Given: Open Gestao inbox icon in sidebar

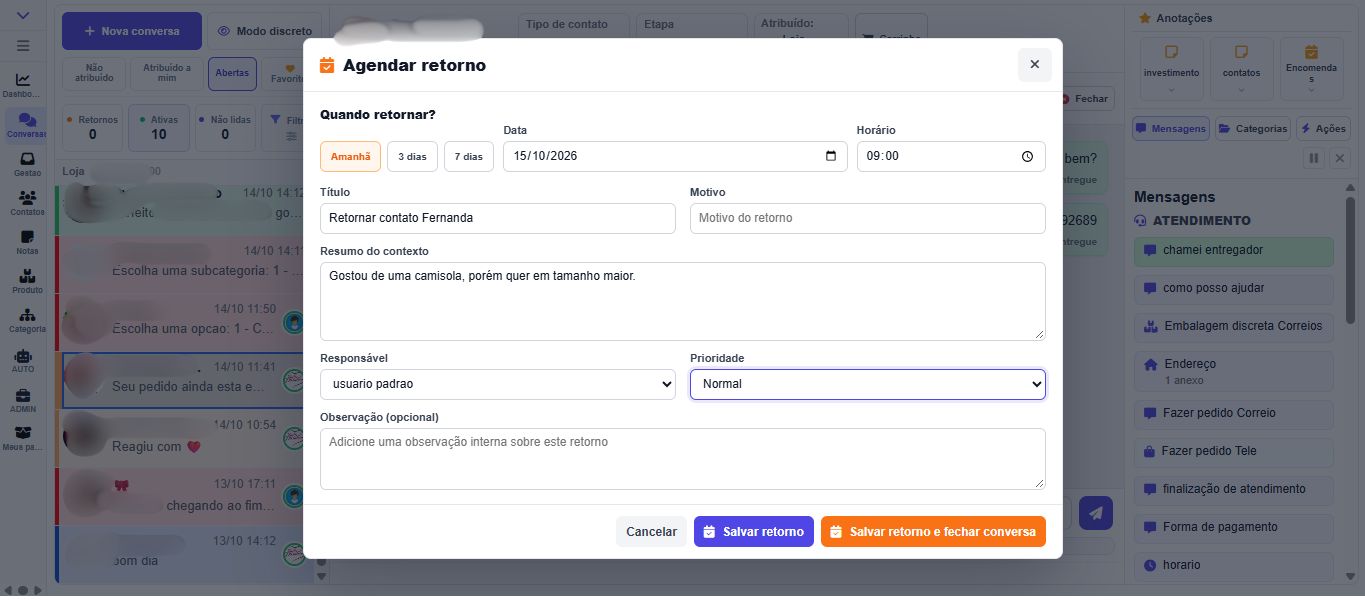Looking at the screenshot, I should [27, 165].
